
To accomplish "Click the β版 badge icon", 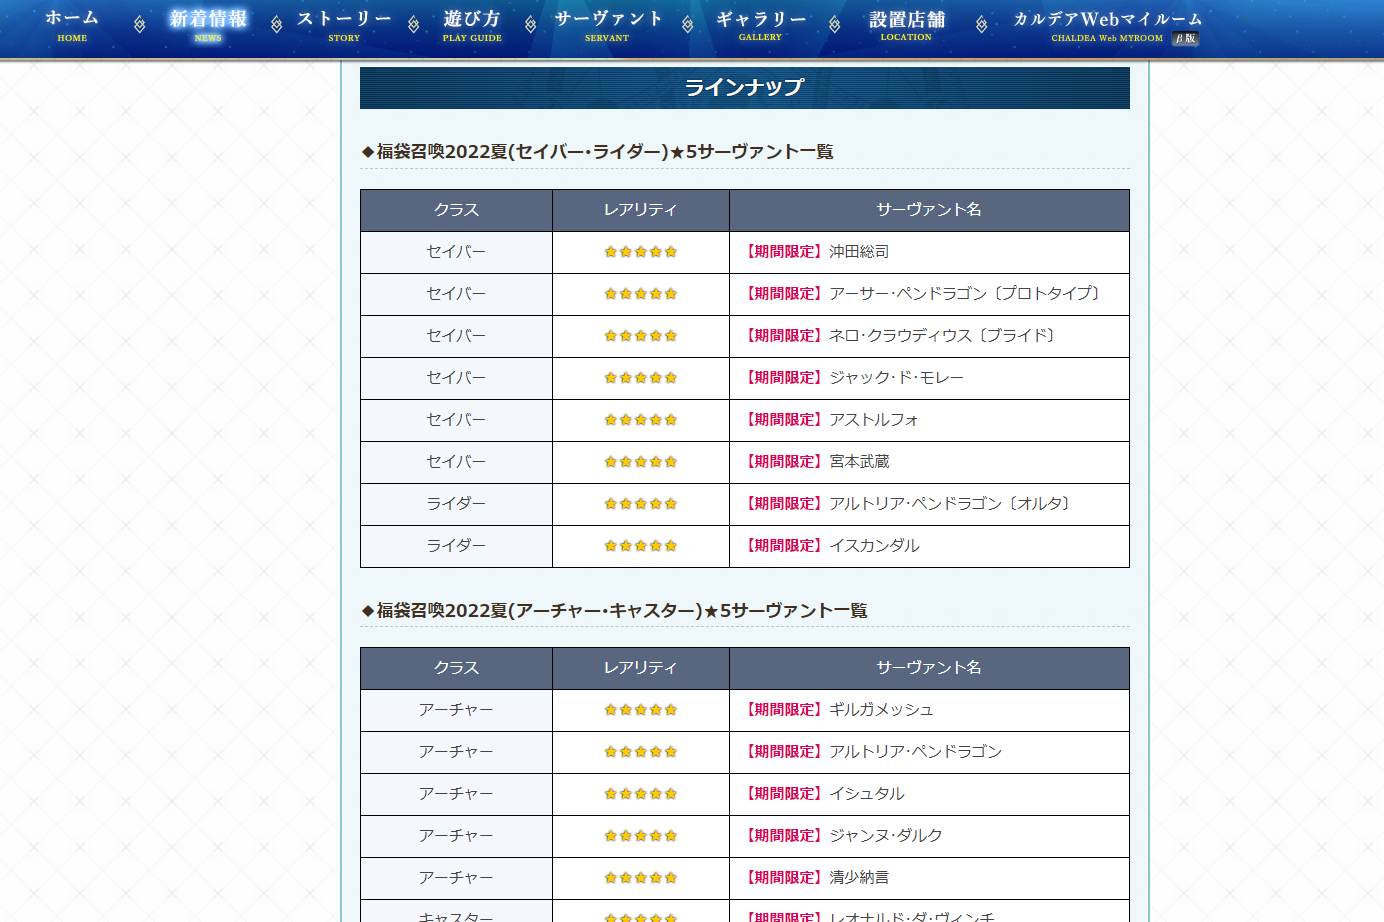I will [x=1186, y=39].
